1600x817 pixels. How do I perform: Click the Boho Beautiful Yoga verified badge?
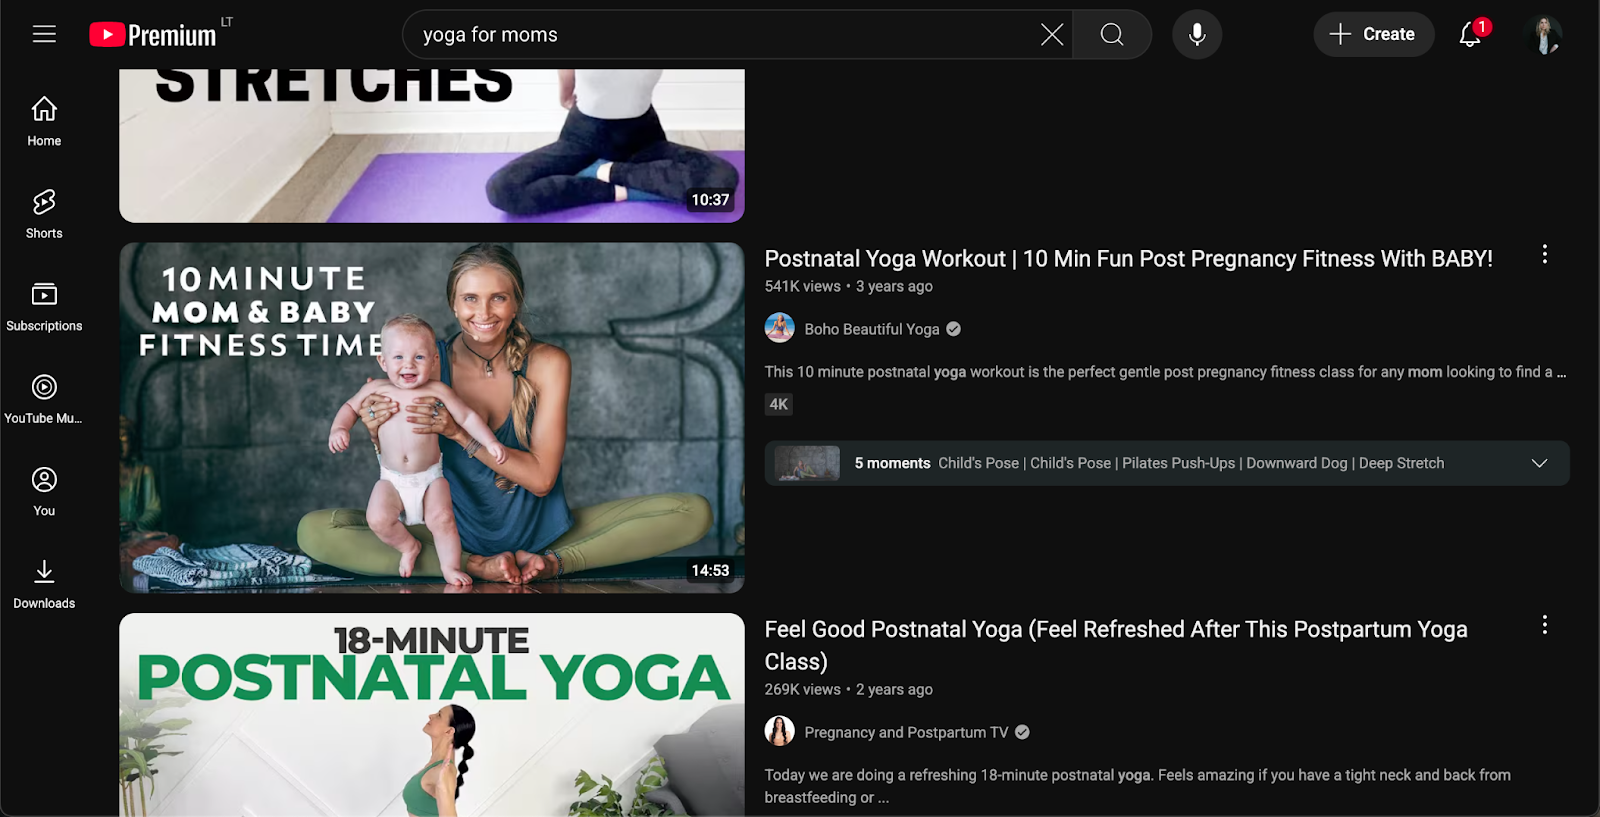pos(954,329)
